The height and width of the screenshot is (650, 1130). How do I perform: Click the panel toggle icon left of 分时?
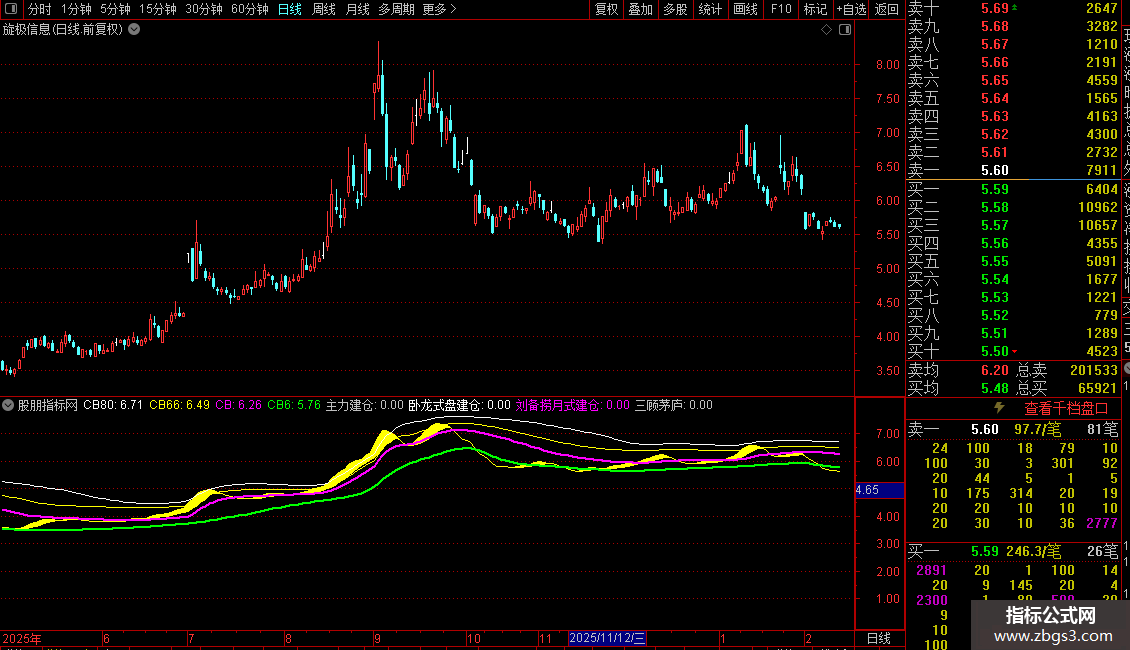pos(11,9)
